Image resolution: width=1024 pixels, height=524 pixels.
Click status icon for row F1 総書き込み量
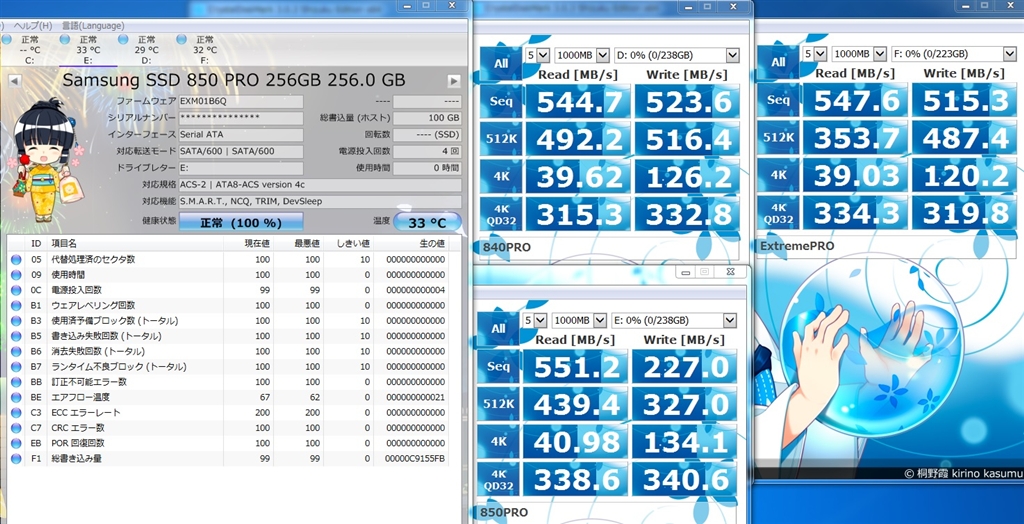pos(16,459)
